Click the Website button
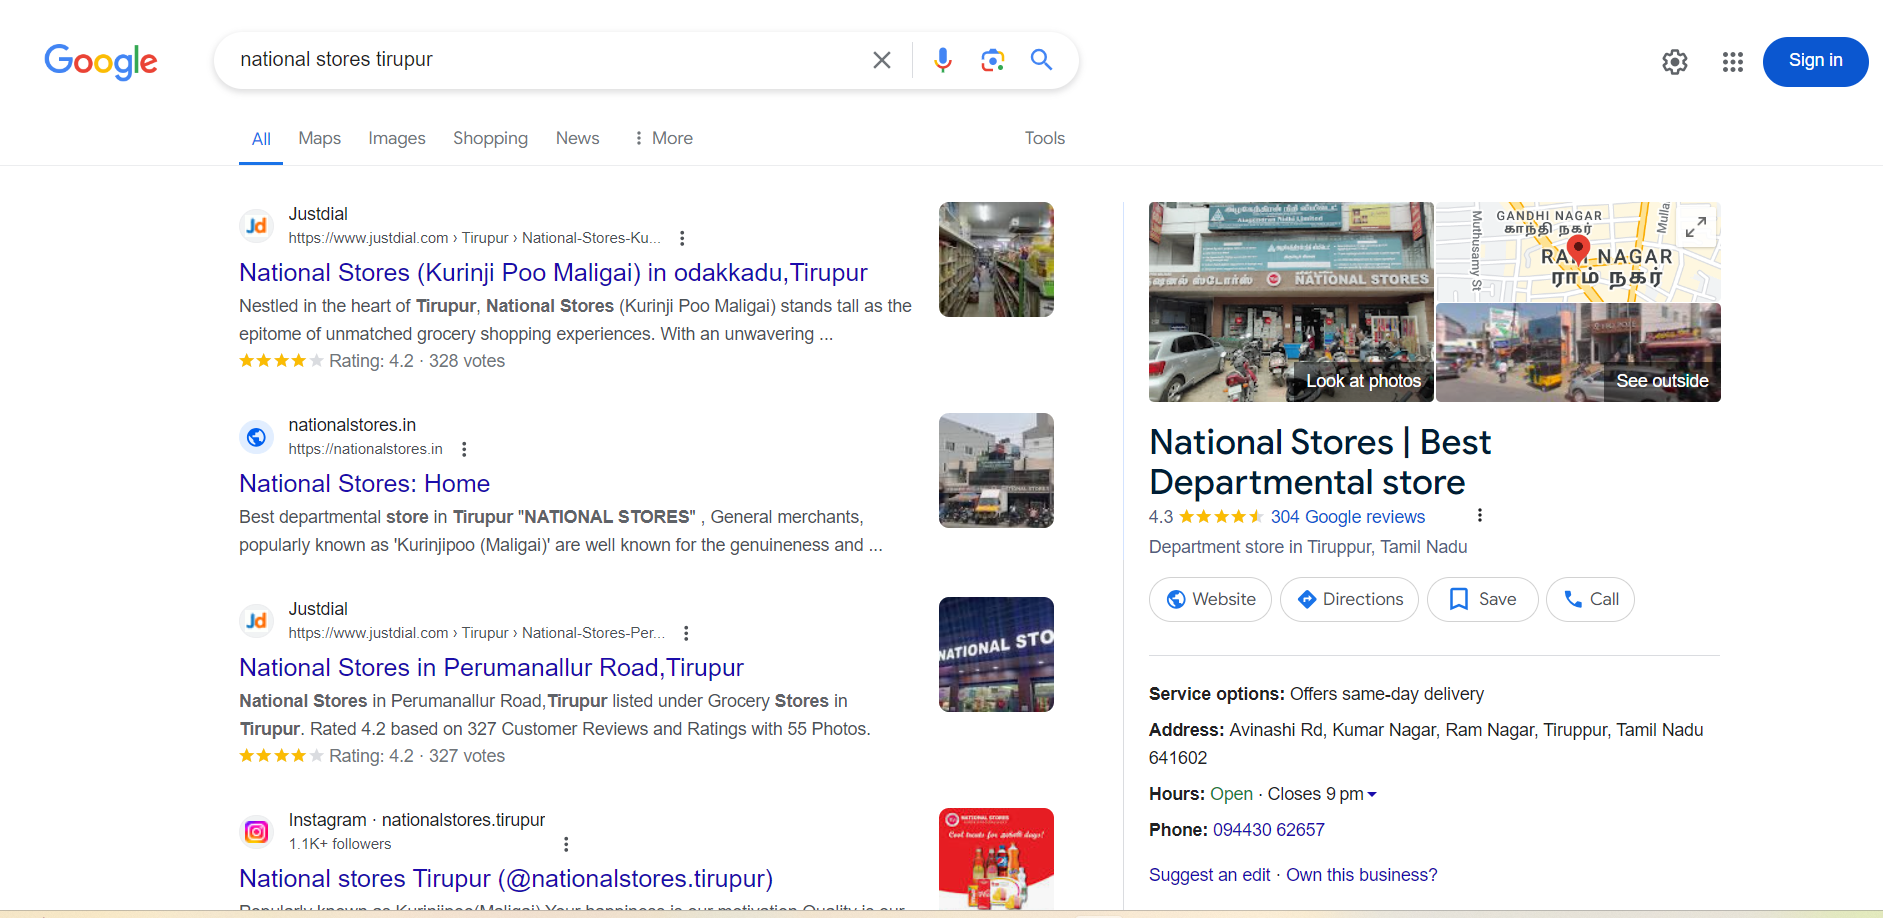The width and height of the screenshot is (1883, 918). pyautogui.click(x=1210, y=599)
